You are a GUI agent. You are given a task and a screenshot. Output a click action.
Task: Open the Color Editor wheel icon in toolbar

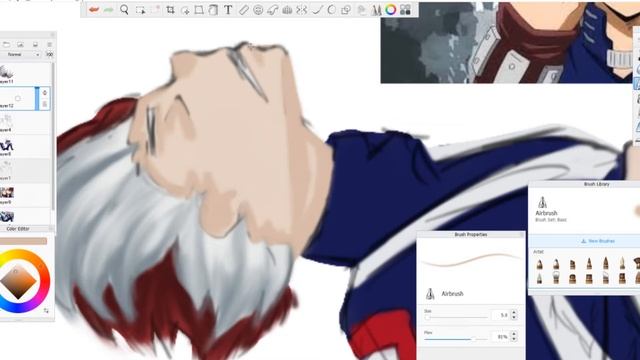click(391, 10)
